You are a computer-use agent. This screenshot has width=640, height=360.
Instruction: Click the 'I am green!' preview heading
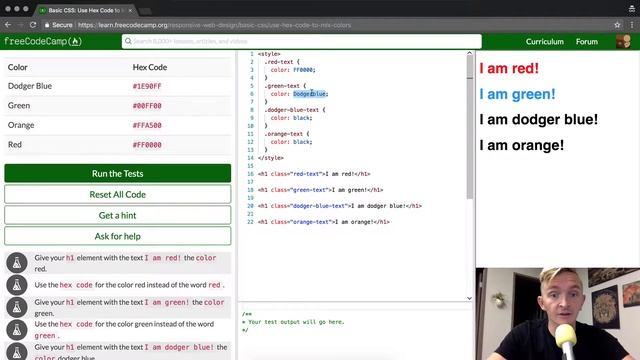point(517,94)
